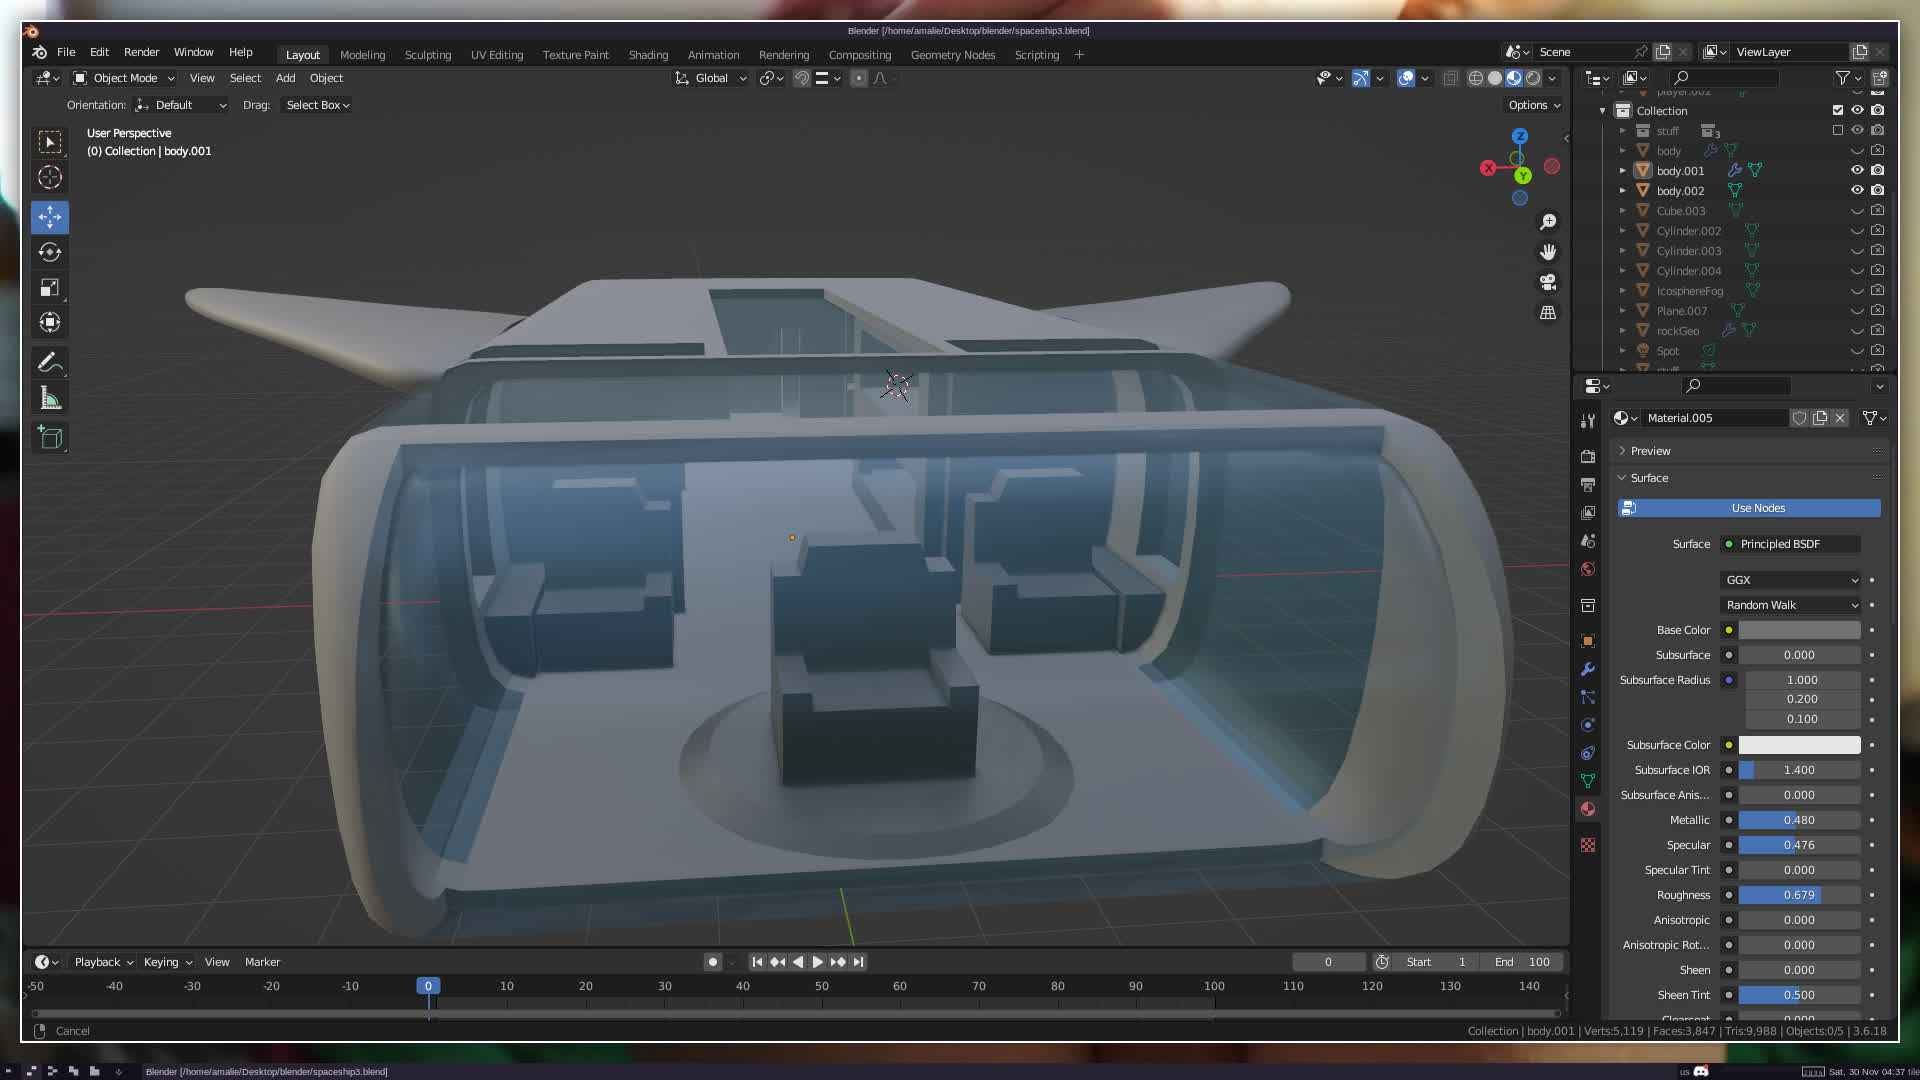Click the viewport Options button

[x=1533, y=105]
